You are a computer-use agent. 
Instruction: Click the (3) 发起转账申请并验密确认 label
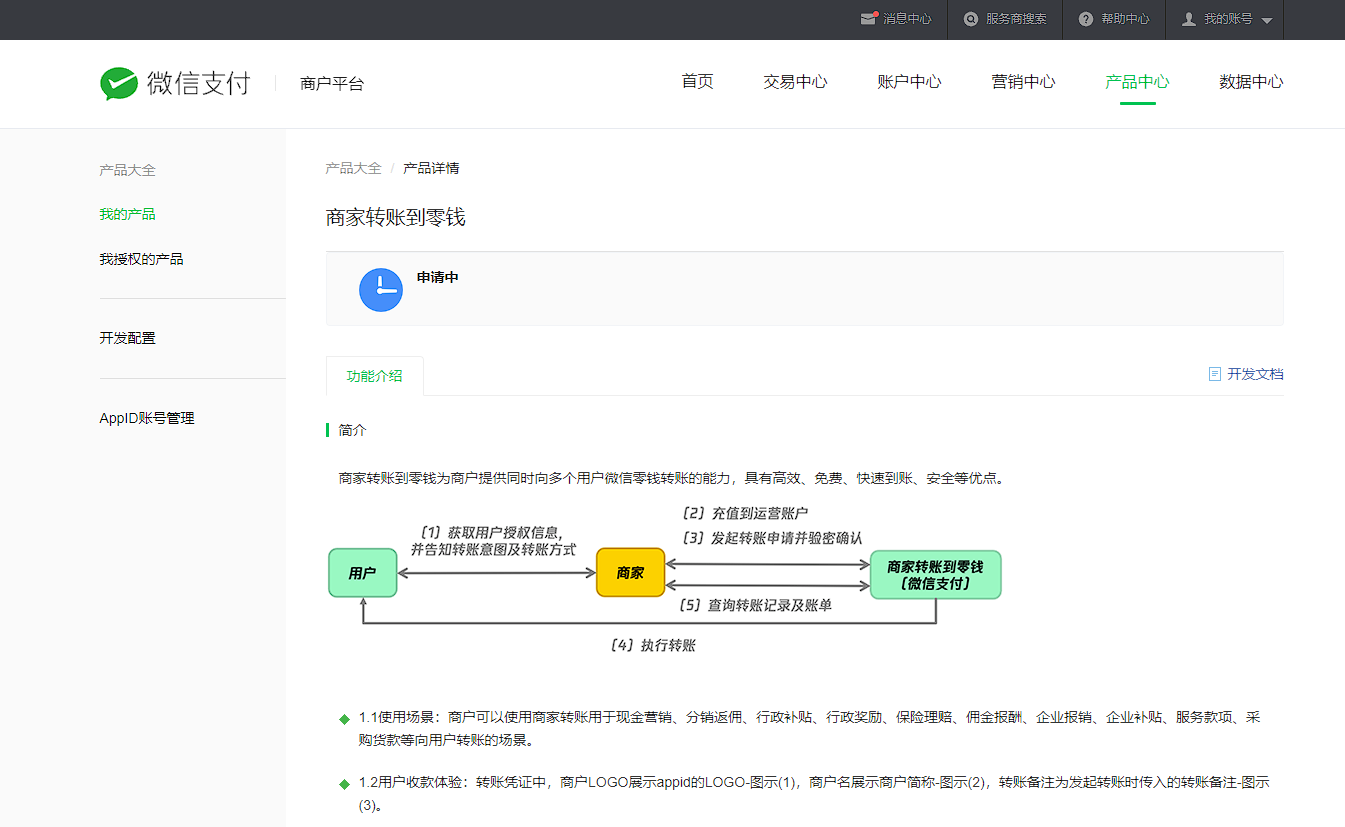pyautogui.click(x=770, y=538)
